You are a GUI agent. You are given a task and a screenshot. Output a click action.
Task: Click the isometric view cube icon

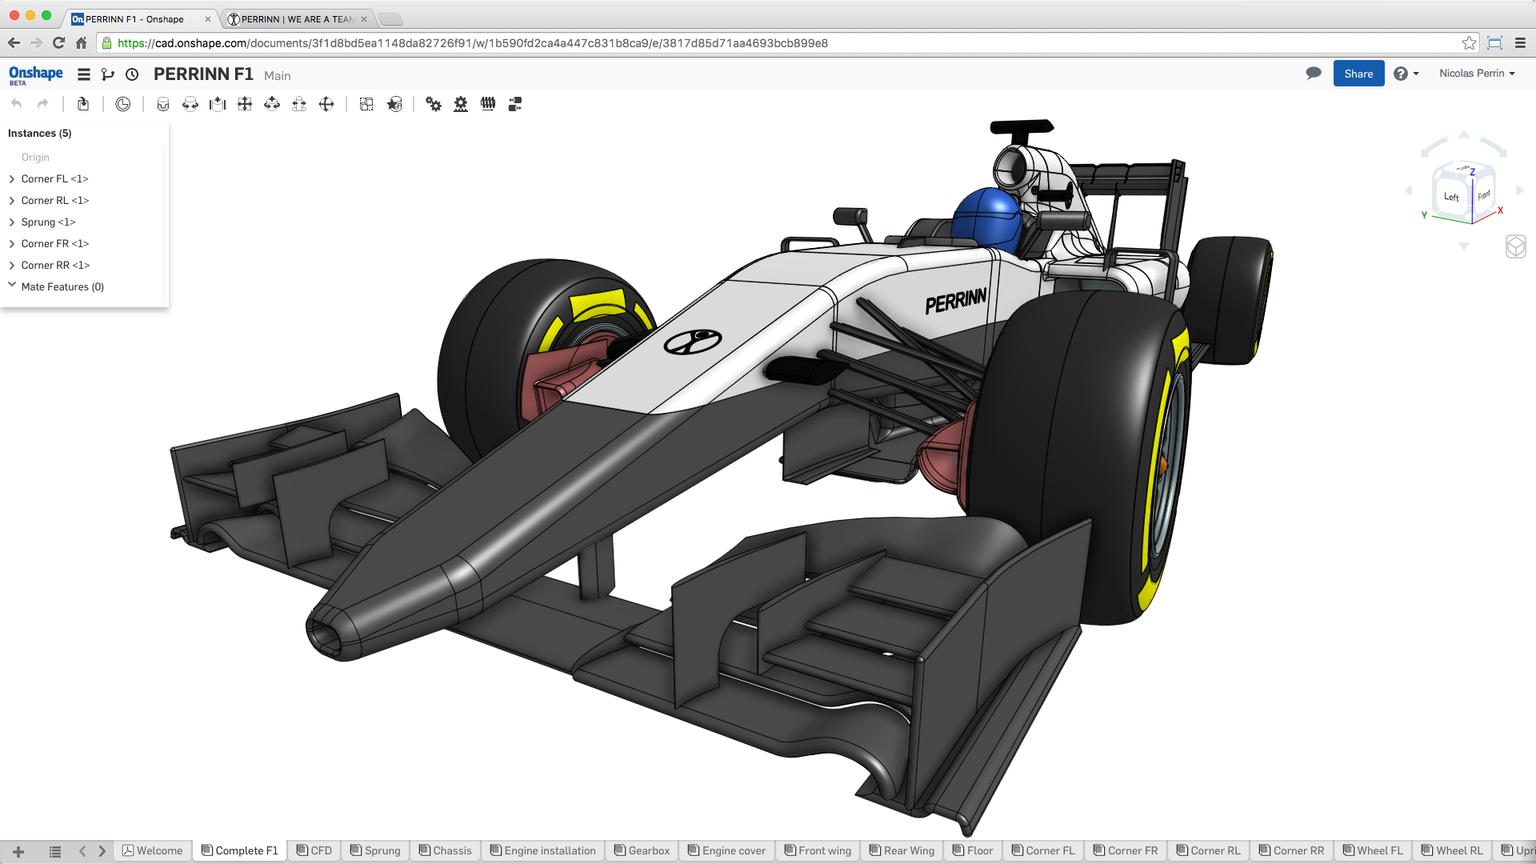click(x=1515, y=246)
